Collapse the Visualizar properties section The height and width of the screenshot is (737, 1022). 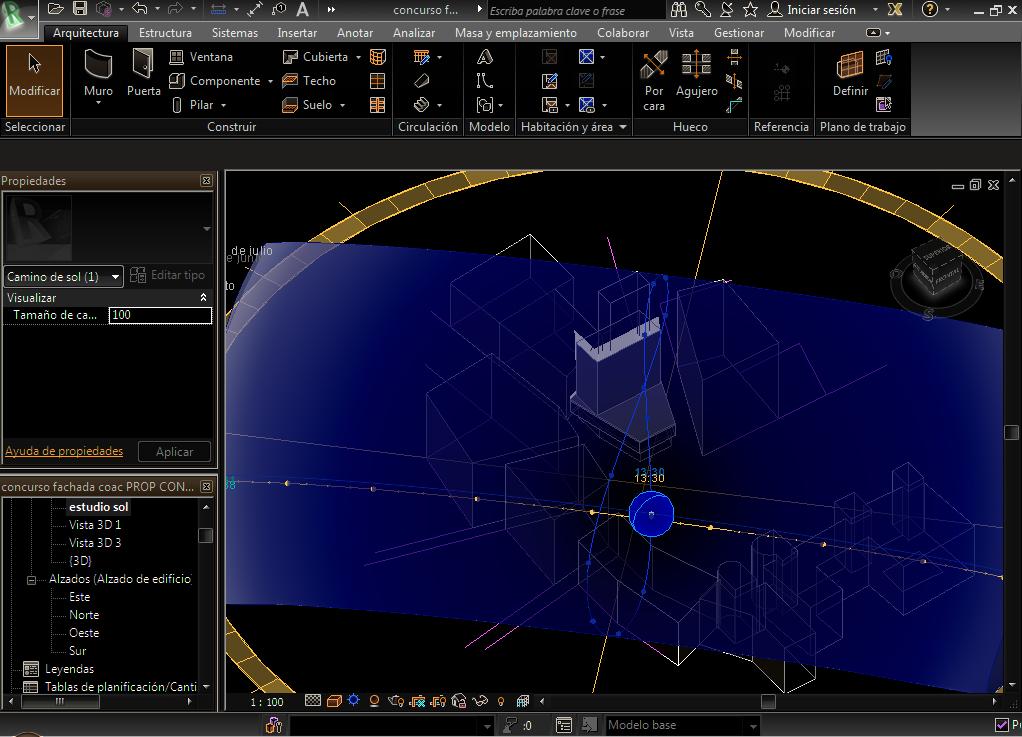coord(204,298)
